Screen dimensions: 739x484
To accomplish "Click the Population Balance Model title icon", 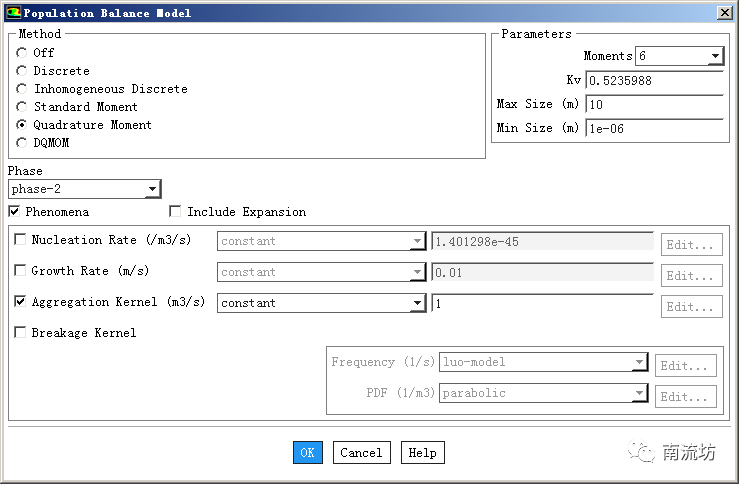I will [13, 13].
